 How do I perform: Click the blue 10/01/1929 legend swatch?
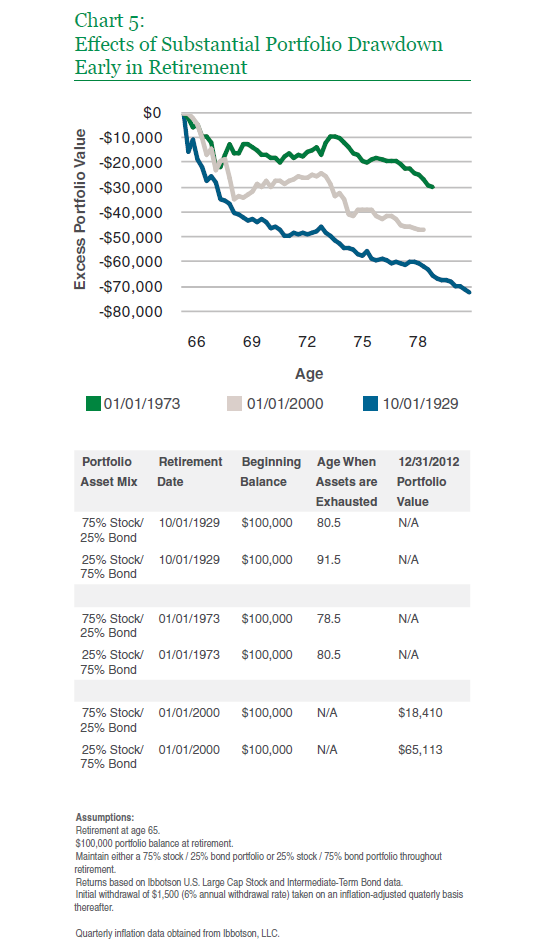pyautogui.click(x=370, y=404)
